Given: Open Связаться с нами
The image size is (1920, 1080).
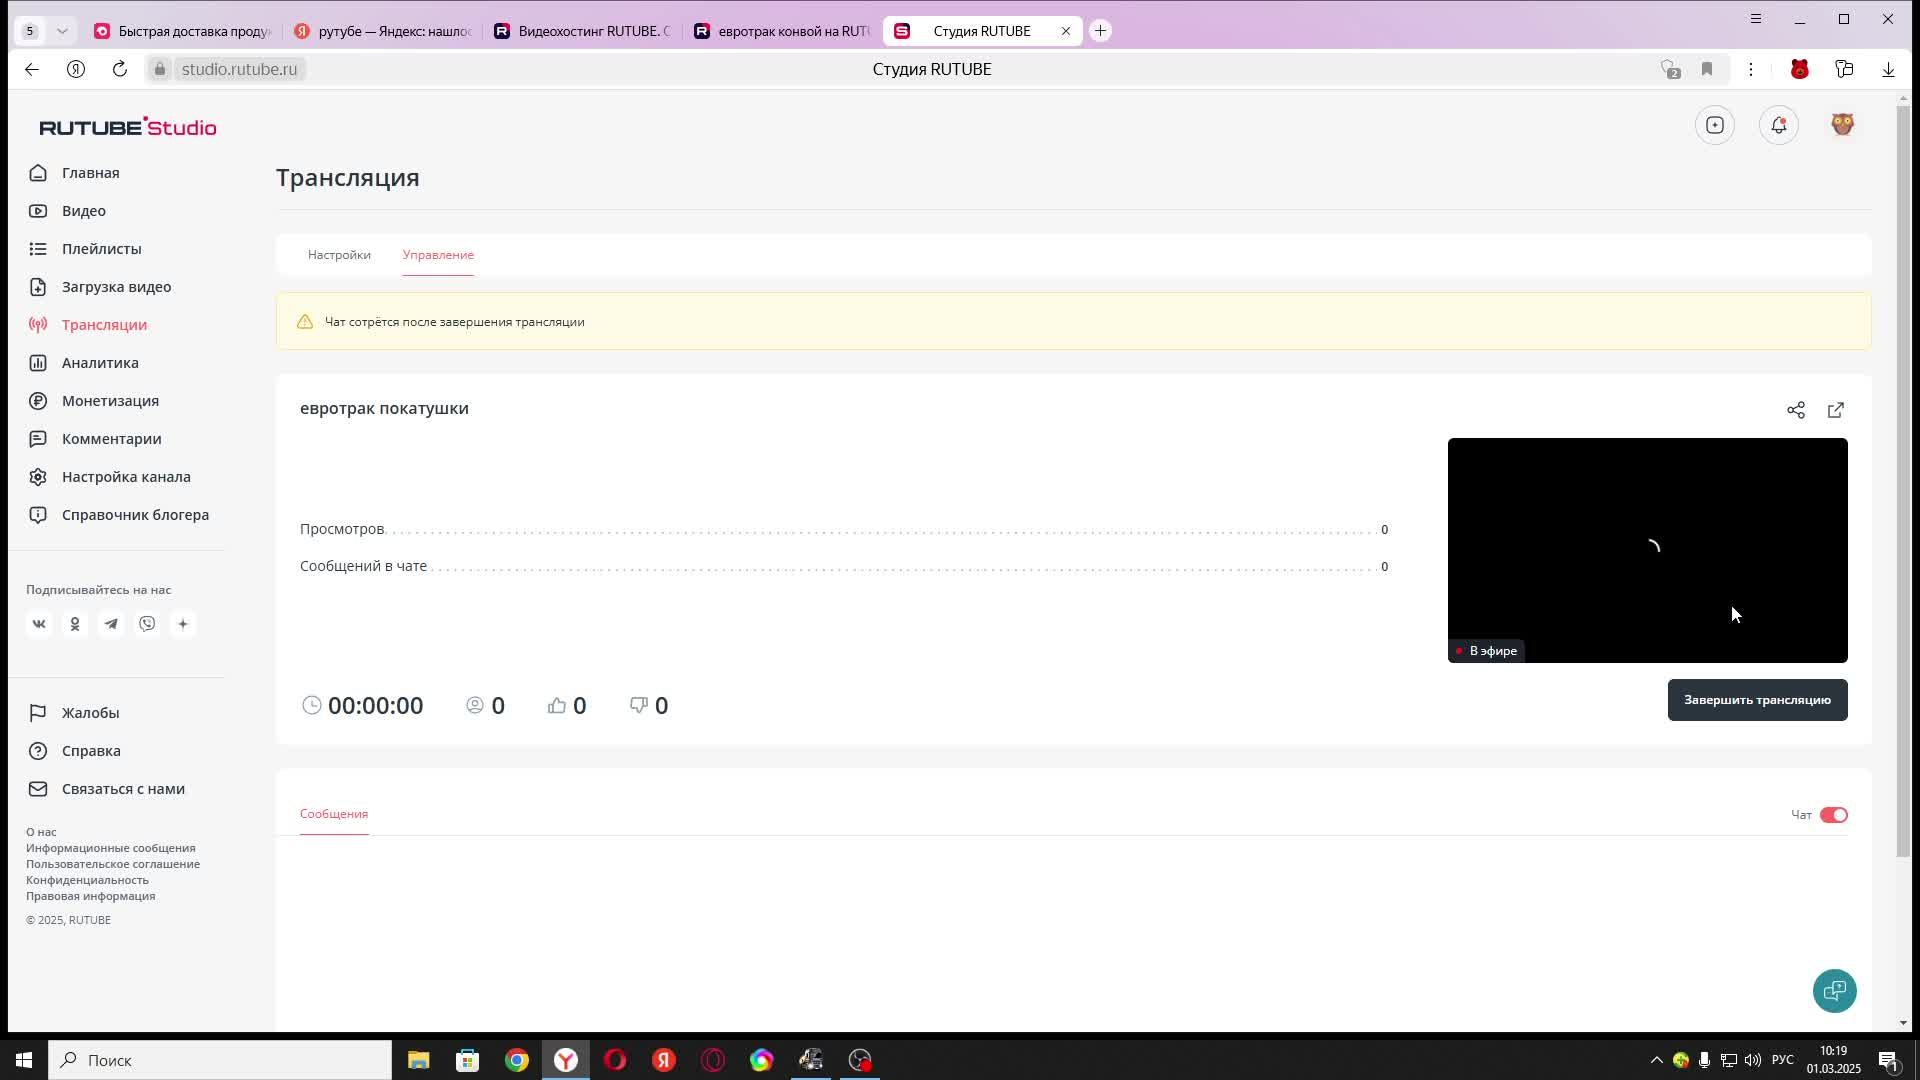Looking at the screenshot, I should [123, 789].
